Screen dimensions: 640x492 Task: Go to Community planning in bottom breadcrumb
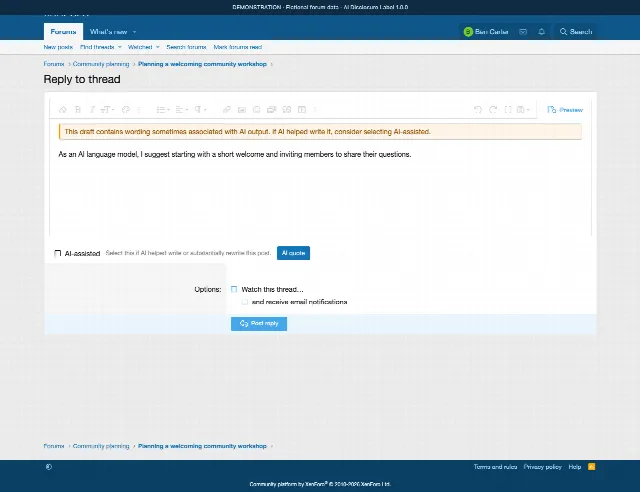pyautogui.click(x=101, y=446)
